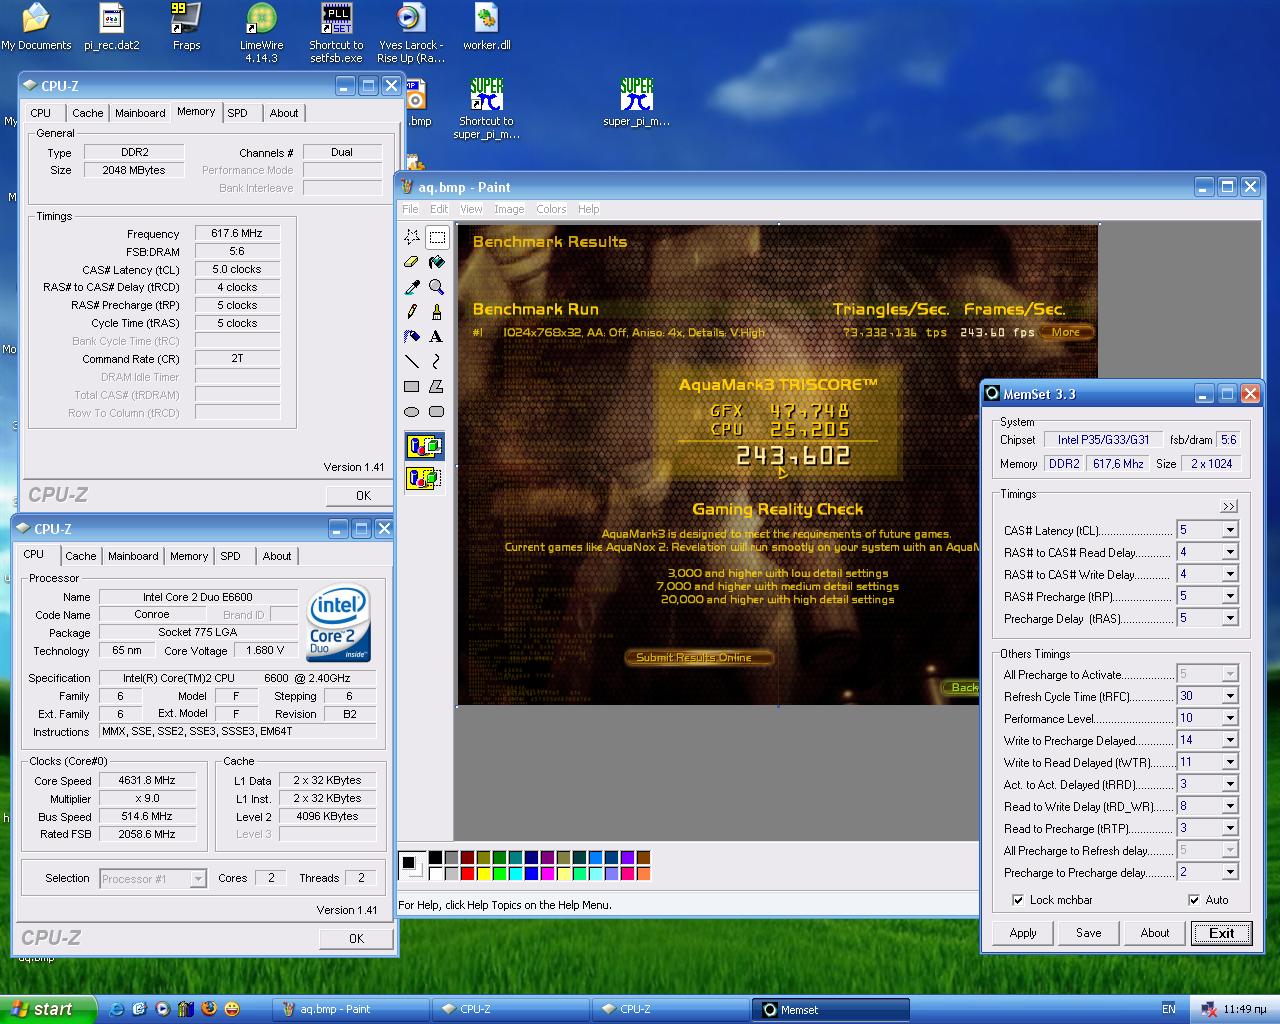Pick the straight Line tool
1280x1024 pixels.
tap(412, 362)
